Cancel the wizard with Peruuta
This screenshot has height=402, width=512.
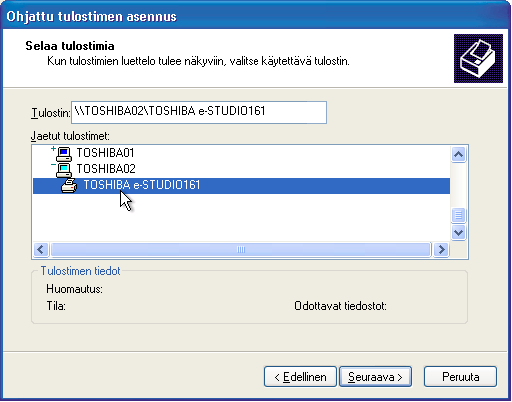pos(460,377)
